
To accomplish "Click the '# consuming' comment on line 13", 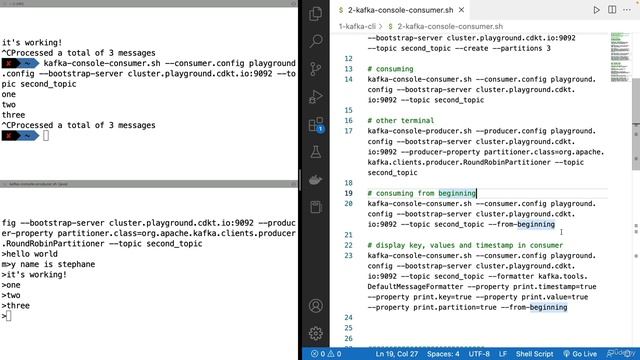I will (x=390, y=69).
